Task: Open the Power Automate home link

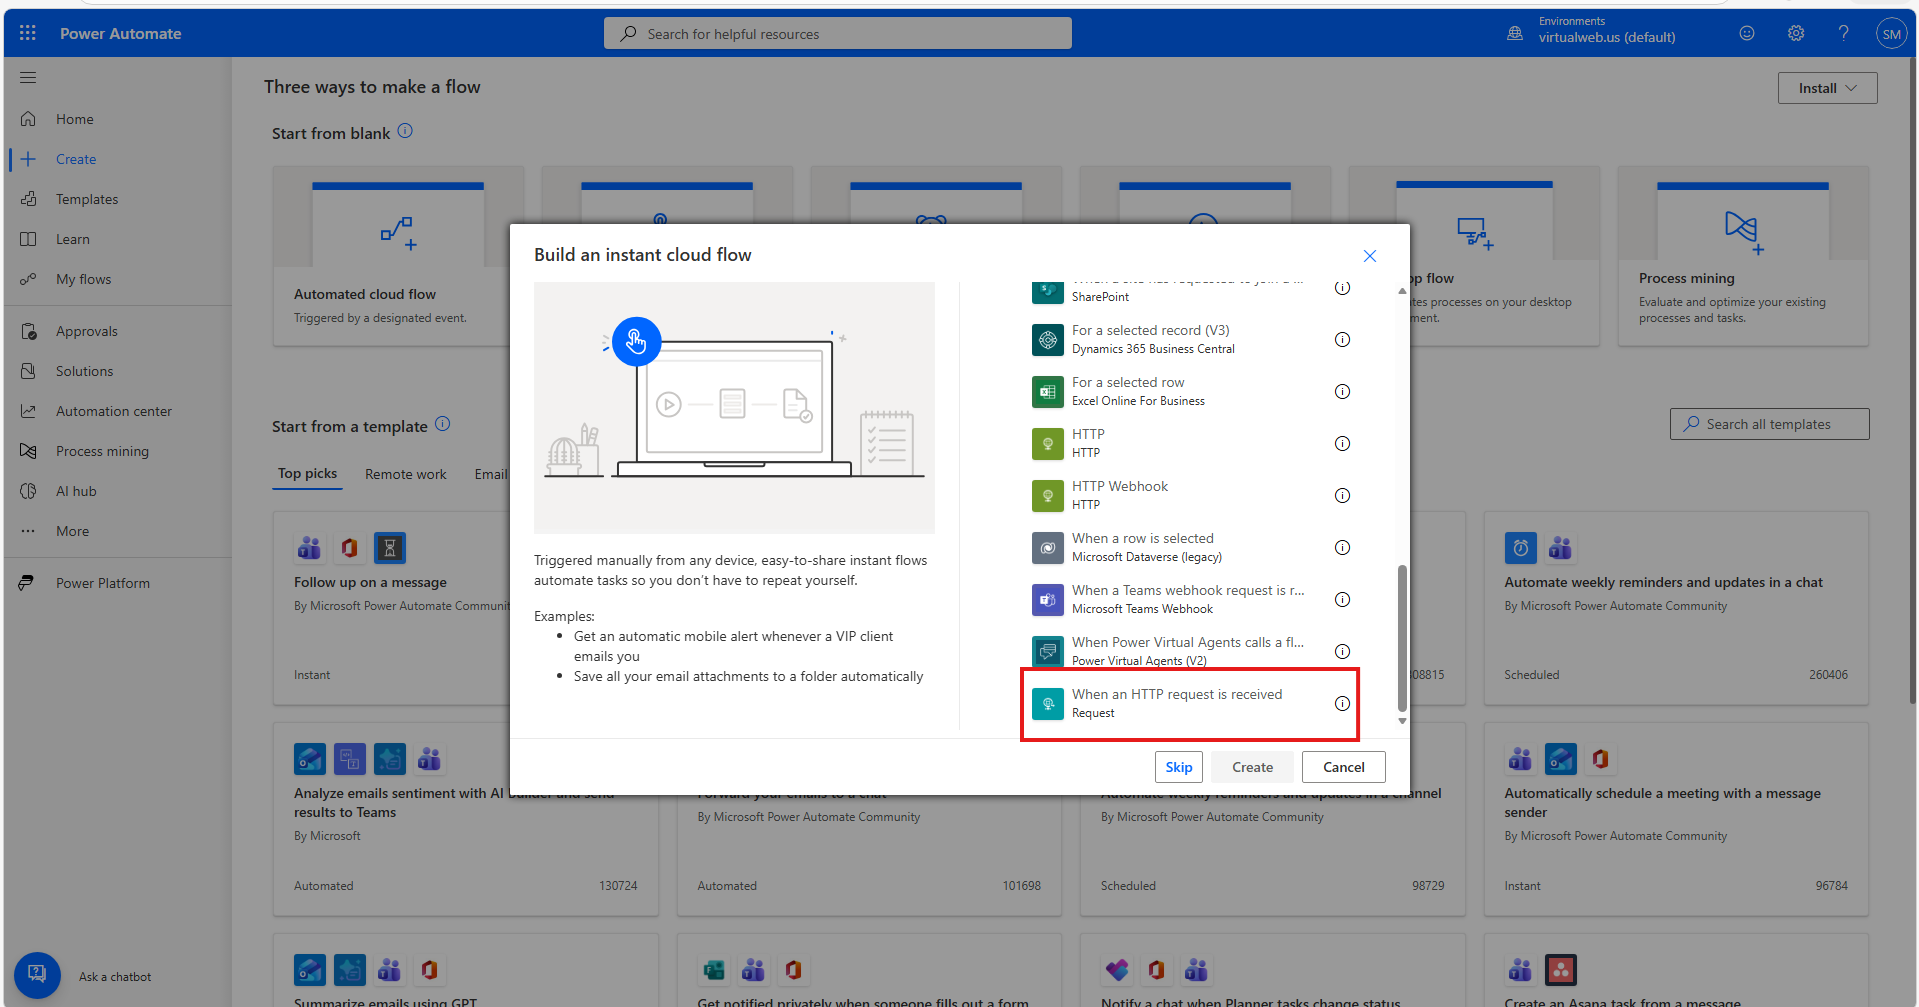Action: [x=121, y=33]
